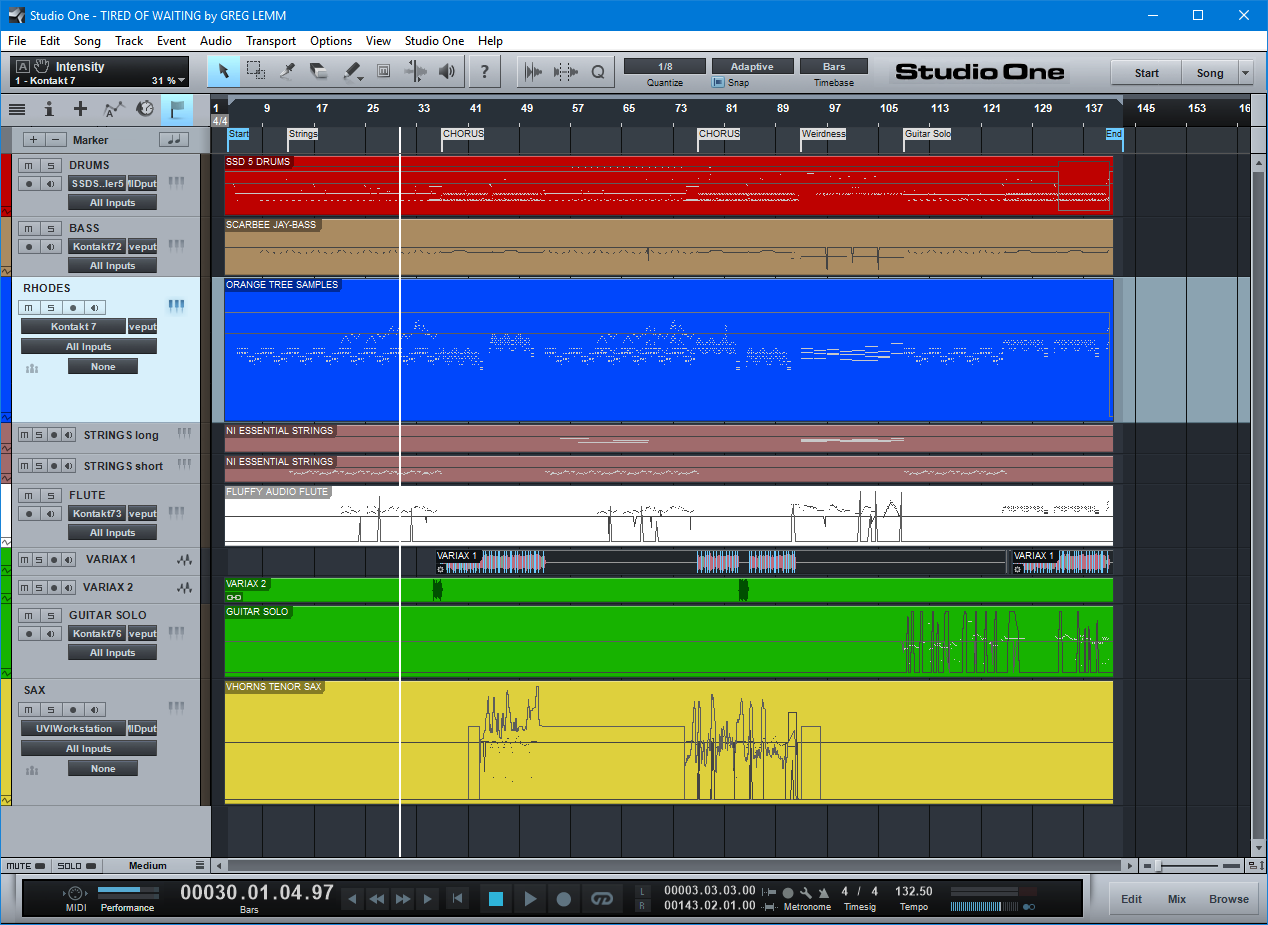1268x925 pixels.
Task: Open the RHODES Kontakt 7 instrument dropdown
Action: coord(74,326)
